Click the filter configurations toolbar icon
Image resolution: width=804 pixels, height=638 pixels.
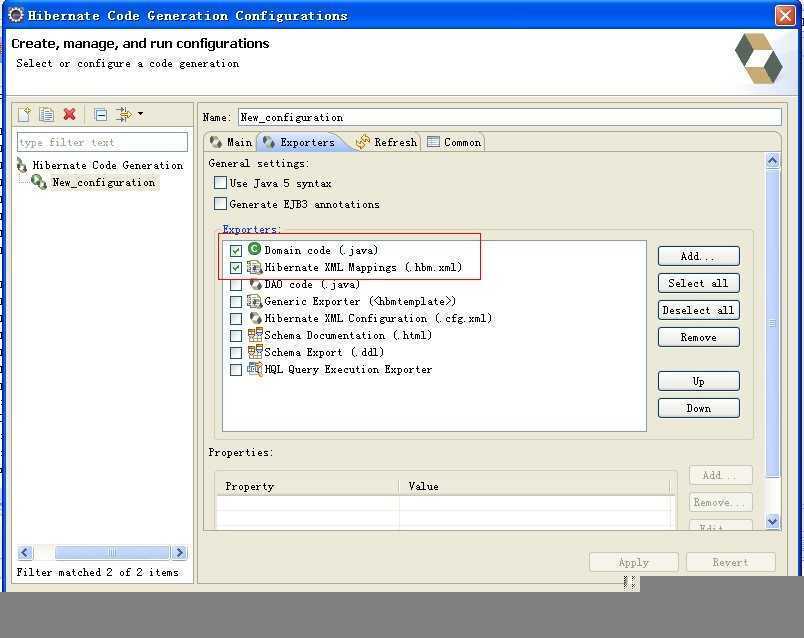[x=124, y=114]
